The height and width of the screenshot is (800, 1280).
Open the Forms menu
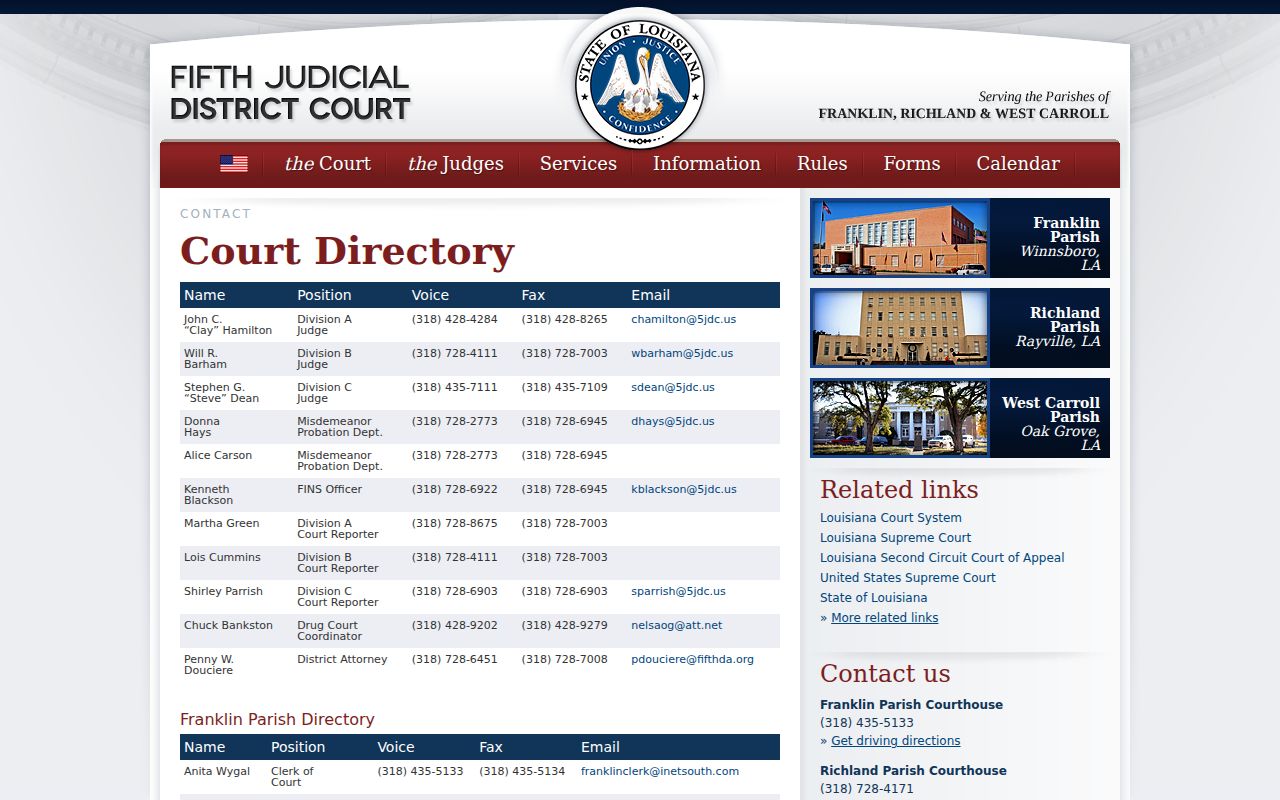tap(912, 164)
